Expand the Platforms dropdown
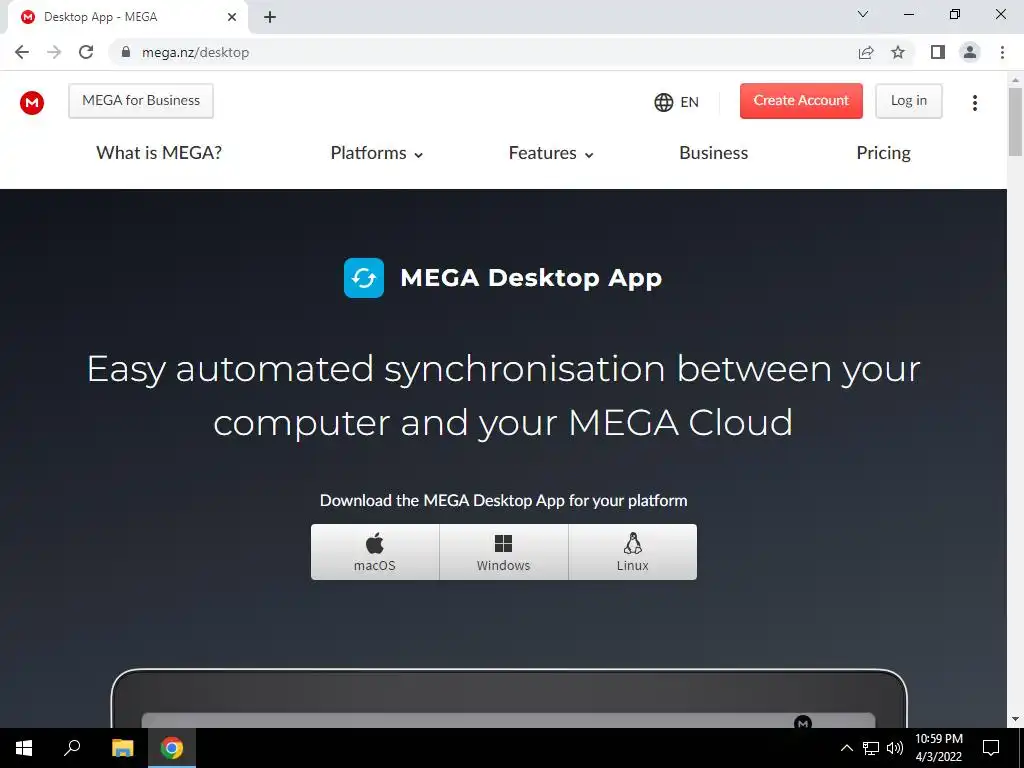Image resolution: width=1024 pixels, height=768 pixels. tap(377, 153)
